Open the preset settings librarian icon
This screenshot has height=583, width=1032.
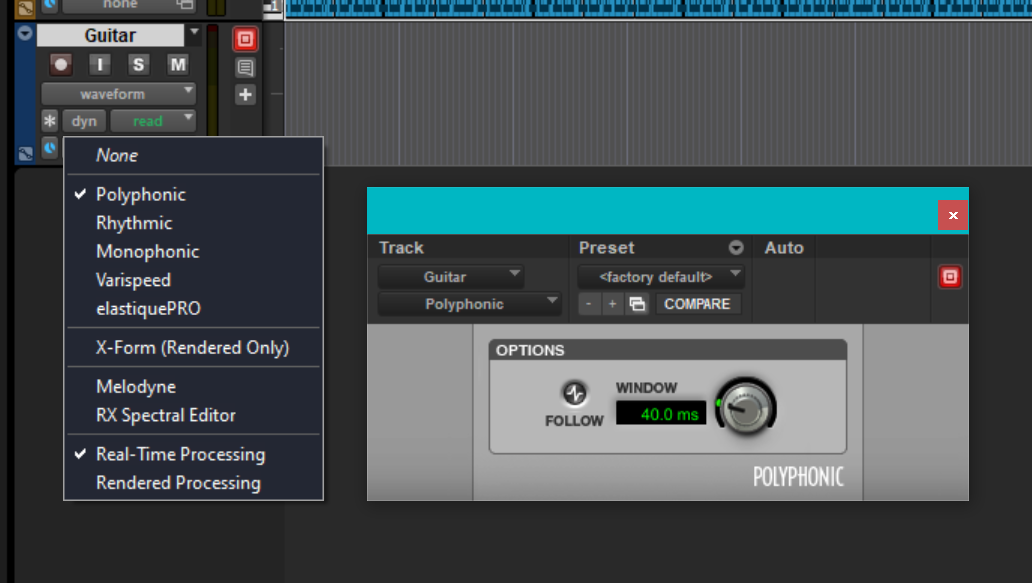[636, 304]
